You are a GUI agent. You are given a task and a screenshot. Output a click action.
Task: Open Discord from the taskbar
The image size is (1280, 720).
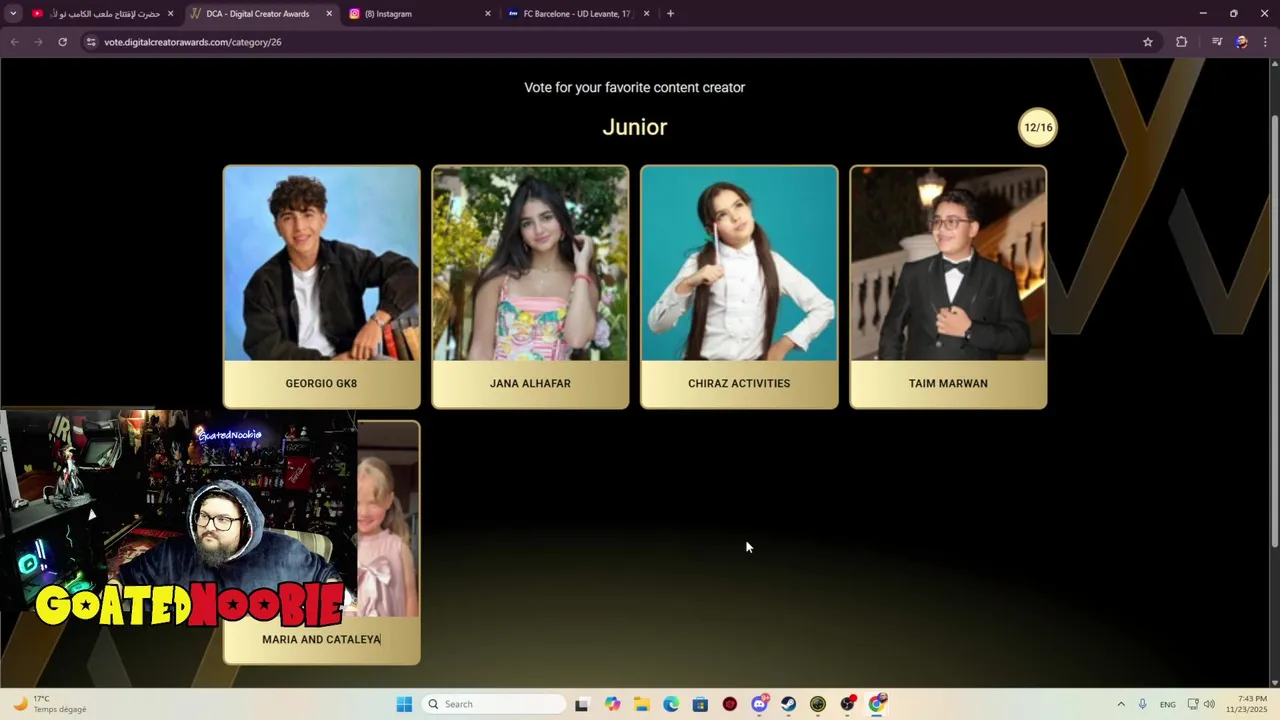tap(759, 704)
